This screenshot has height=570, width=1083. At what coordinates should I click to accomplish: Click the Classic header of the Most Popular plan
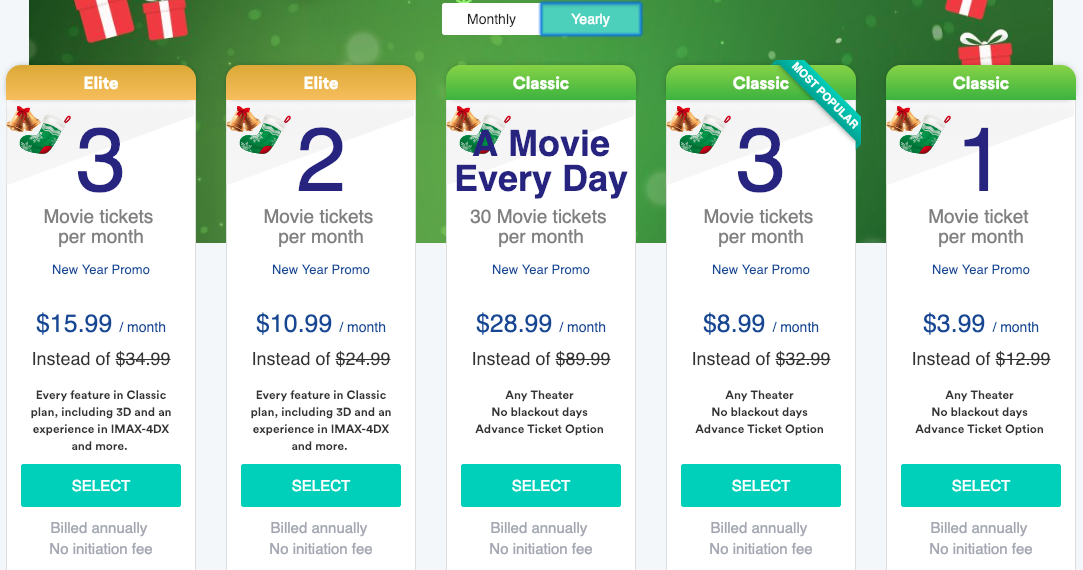[761, 83]
